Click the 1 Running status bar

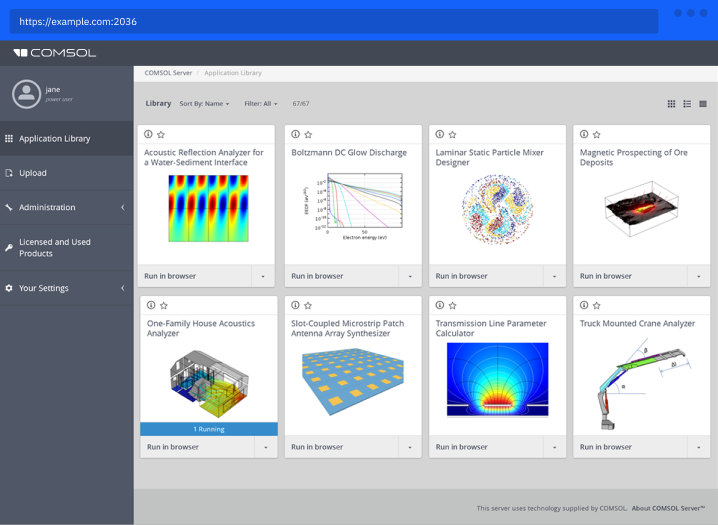tap(209, 429)
